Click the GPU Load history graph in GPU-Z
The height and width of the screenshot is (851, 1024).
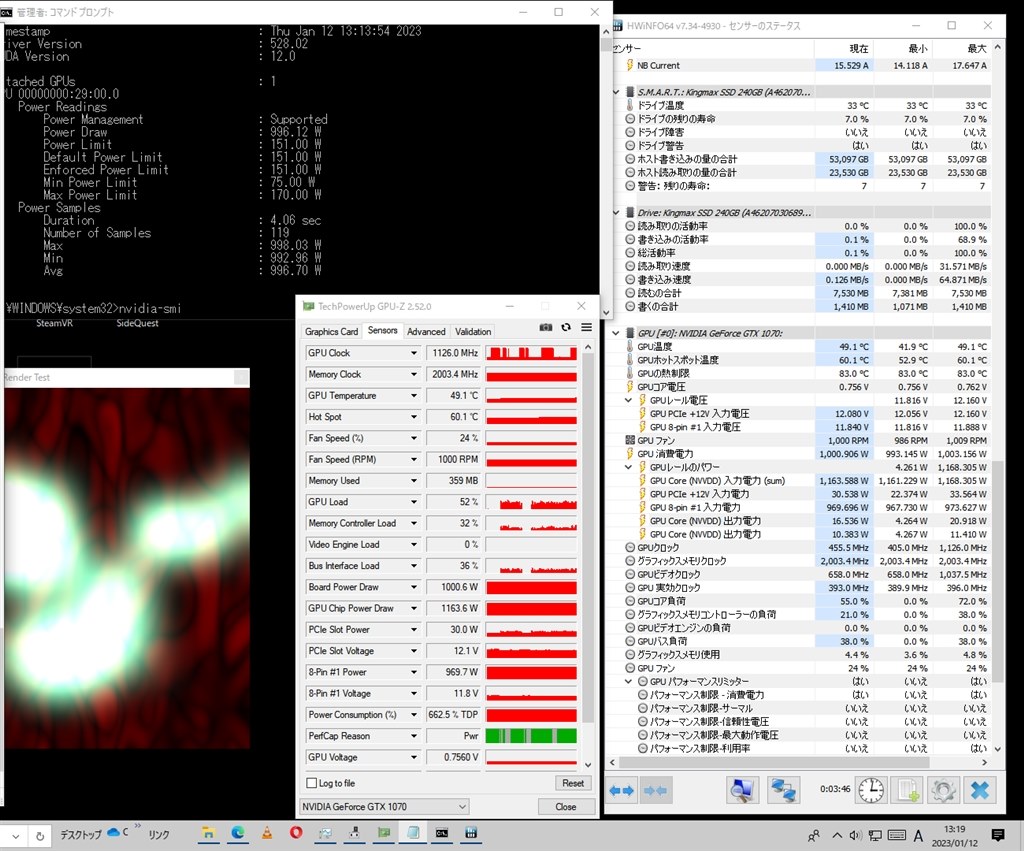(x=532, y=502)
